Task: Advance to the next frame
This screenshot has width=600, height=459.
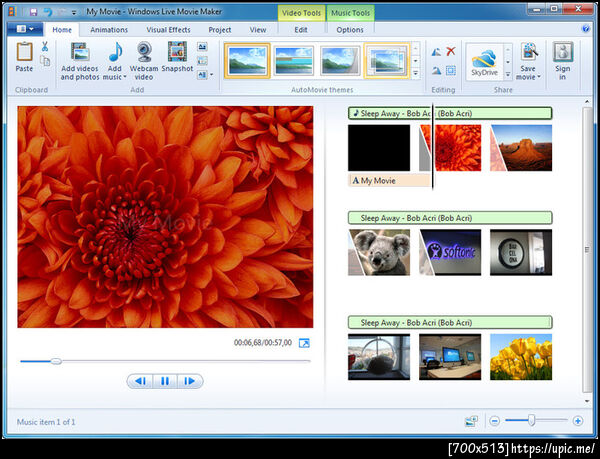Action: click(190, 381)
